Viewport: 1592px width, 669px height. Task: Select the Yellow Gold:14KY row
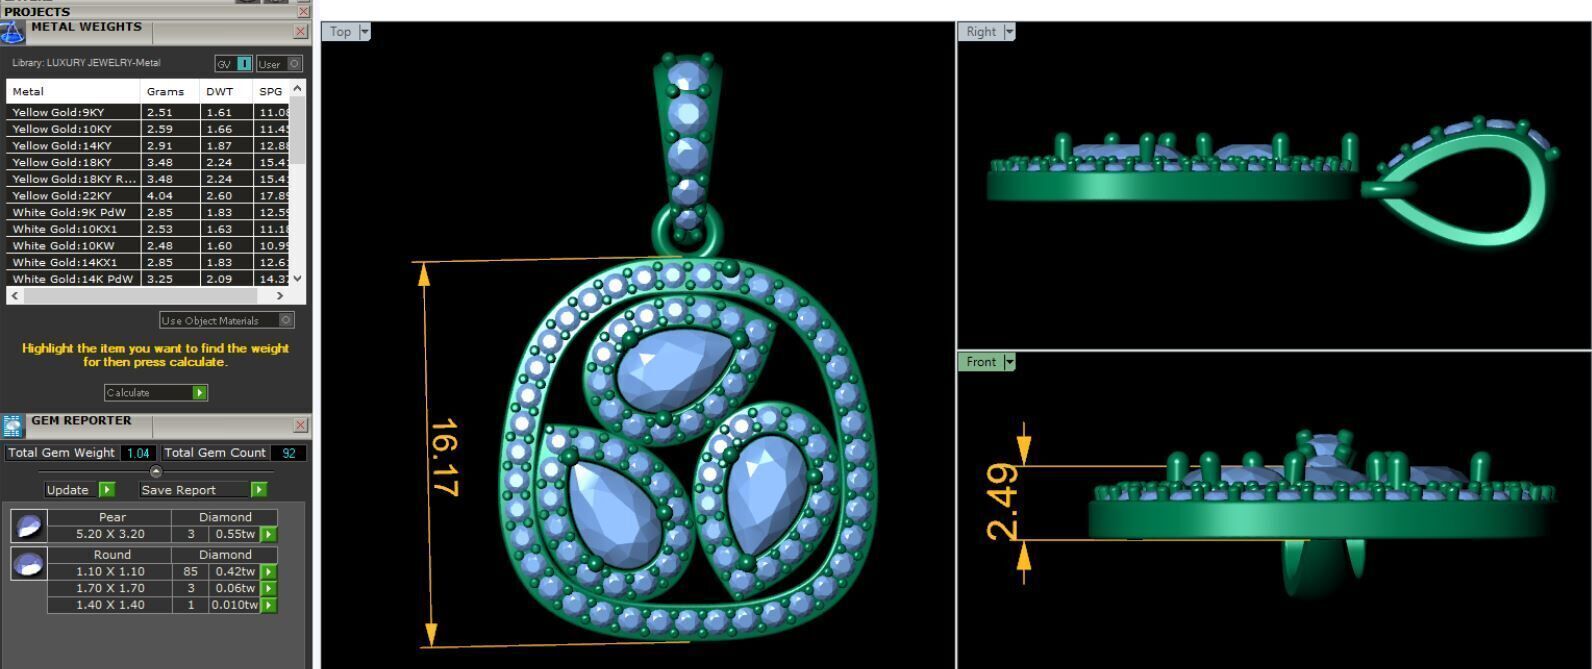tap(148, 145)
